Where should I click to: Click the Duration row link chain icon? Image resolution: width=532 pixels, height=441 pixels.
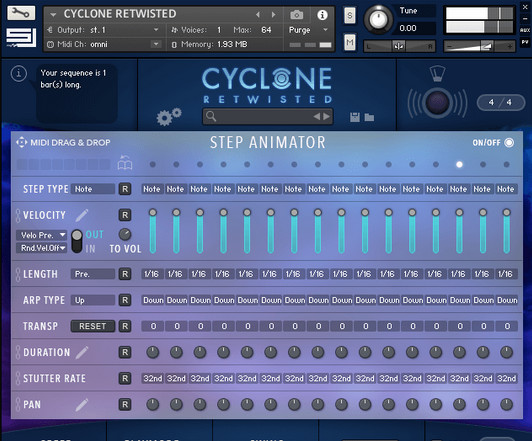coord(18,352)
